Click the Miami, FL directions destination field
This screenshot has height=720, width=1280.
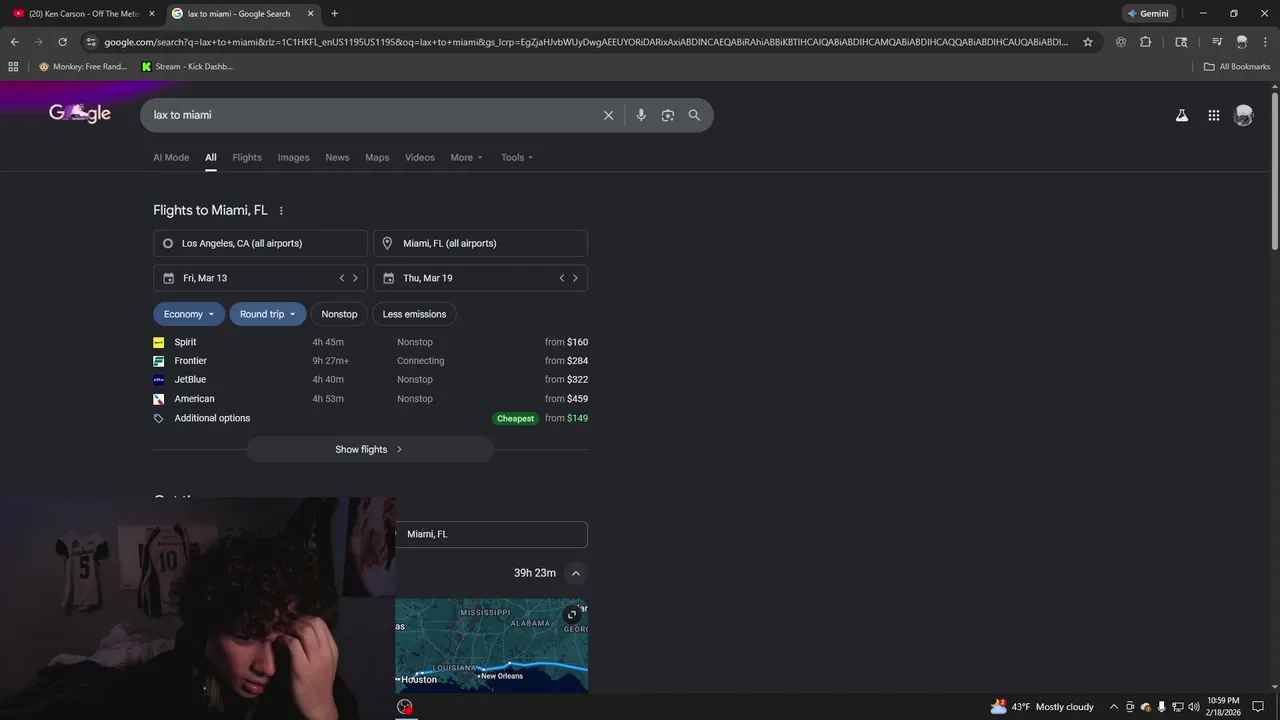point(491,534)
